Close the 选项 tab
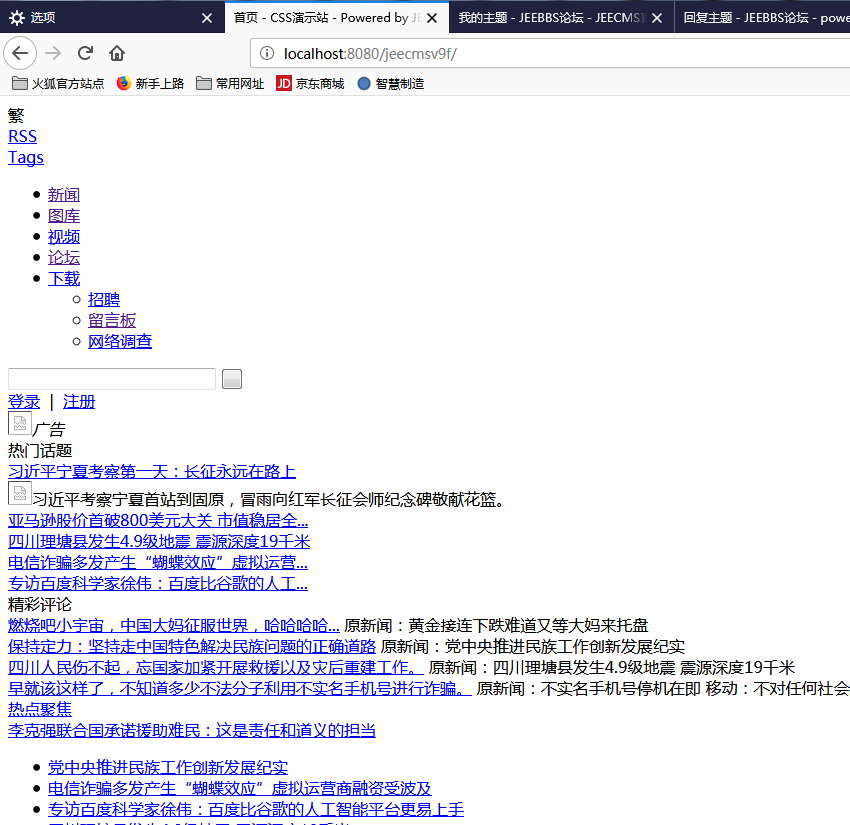Viewport: 850px width, 825px height. tap(207, 18)
